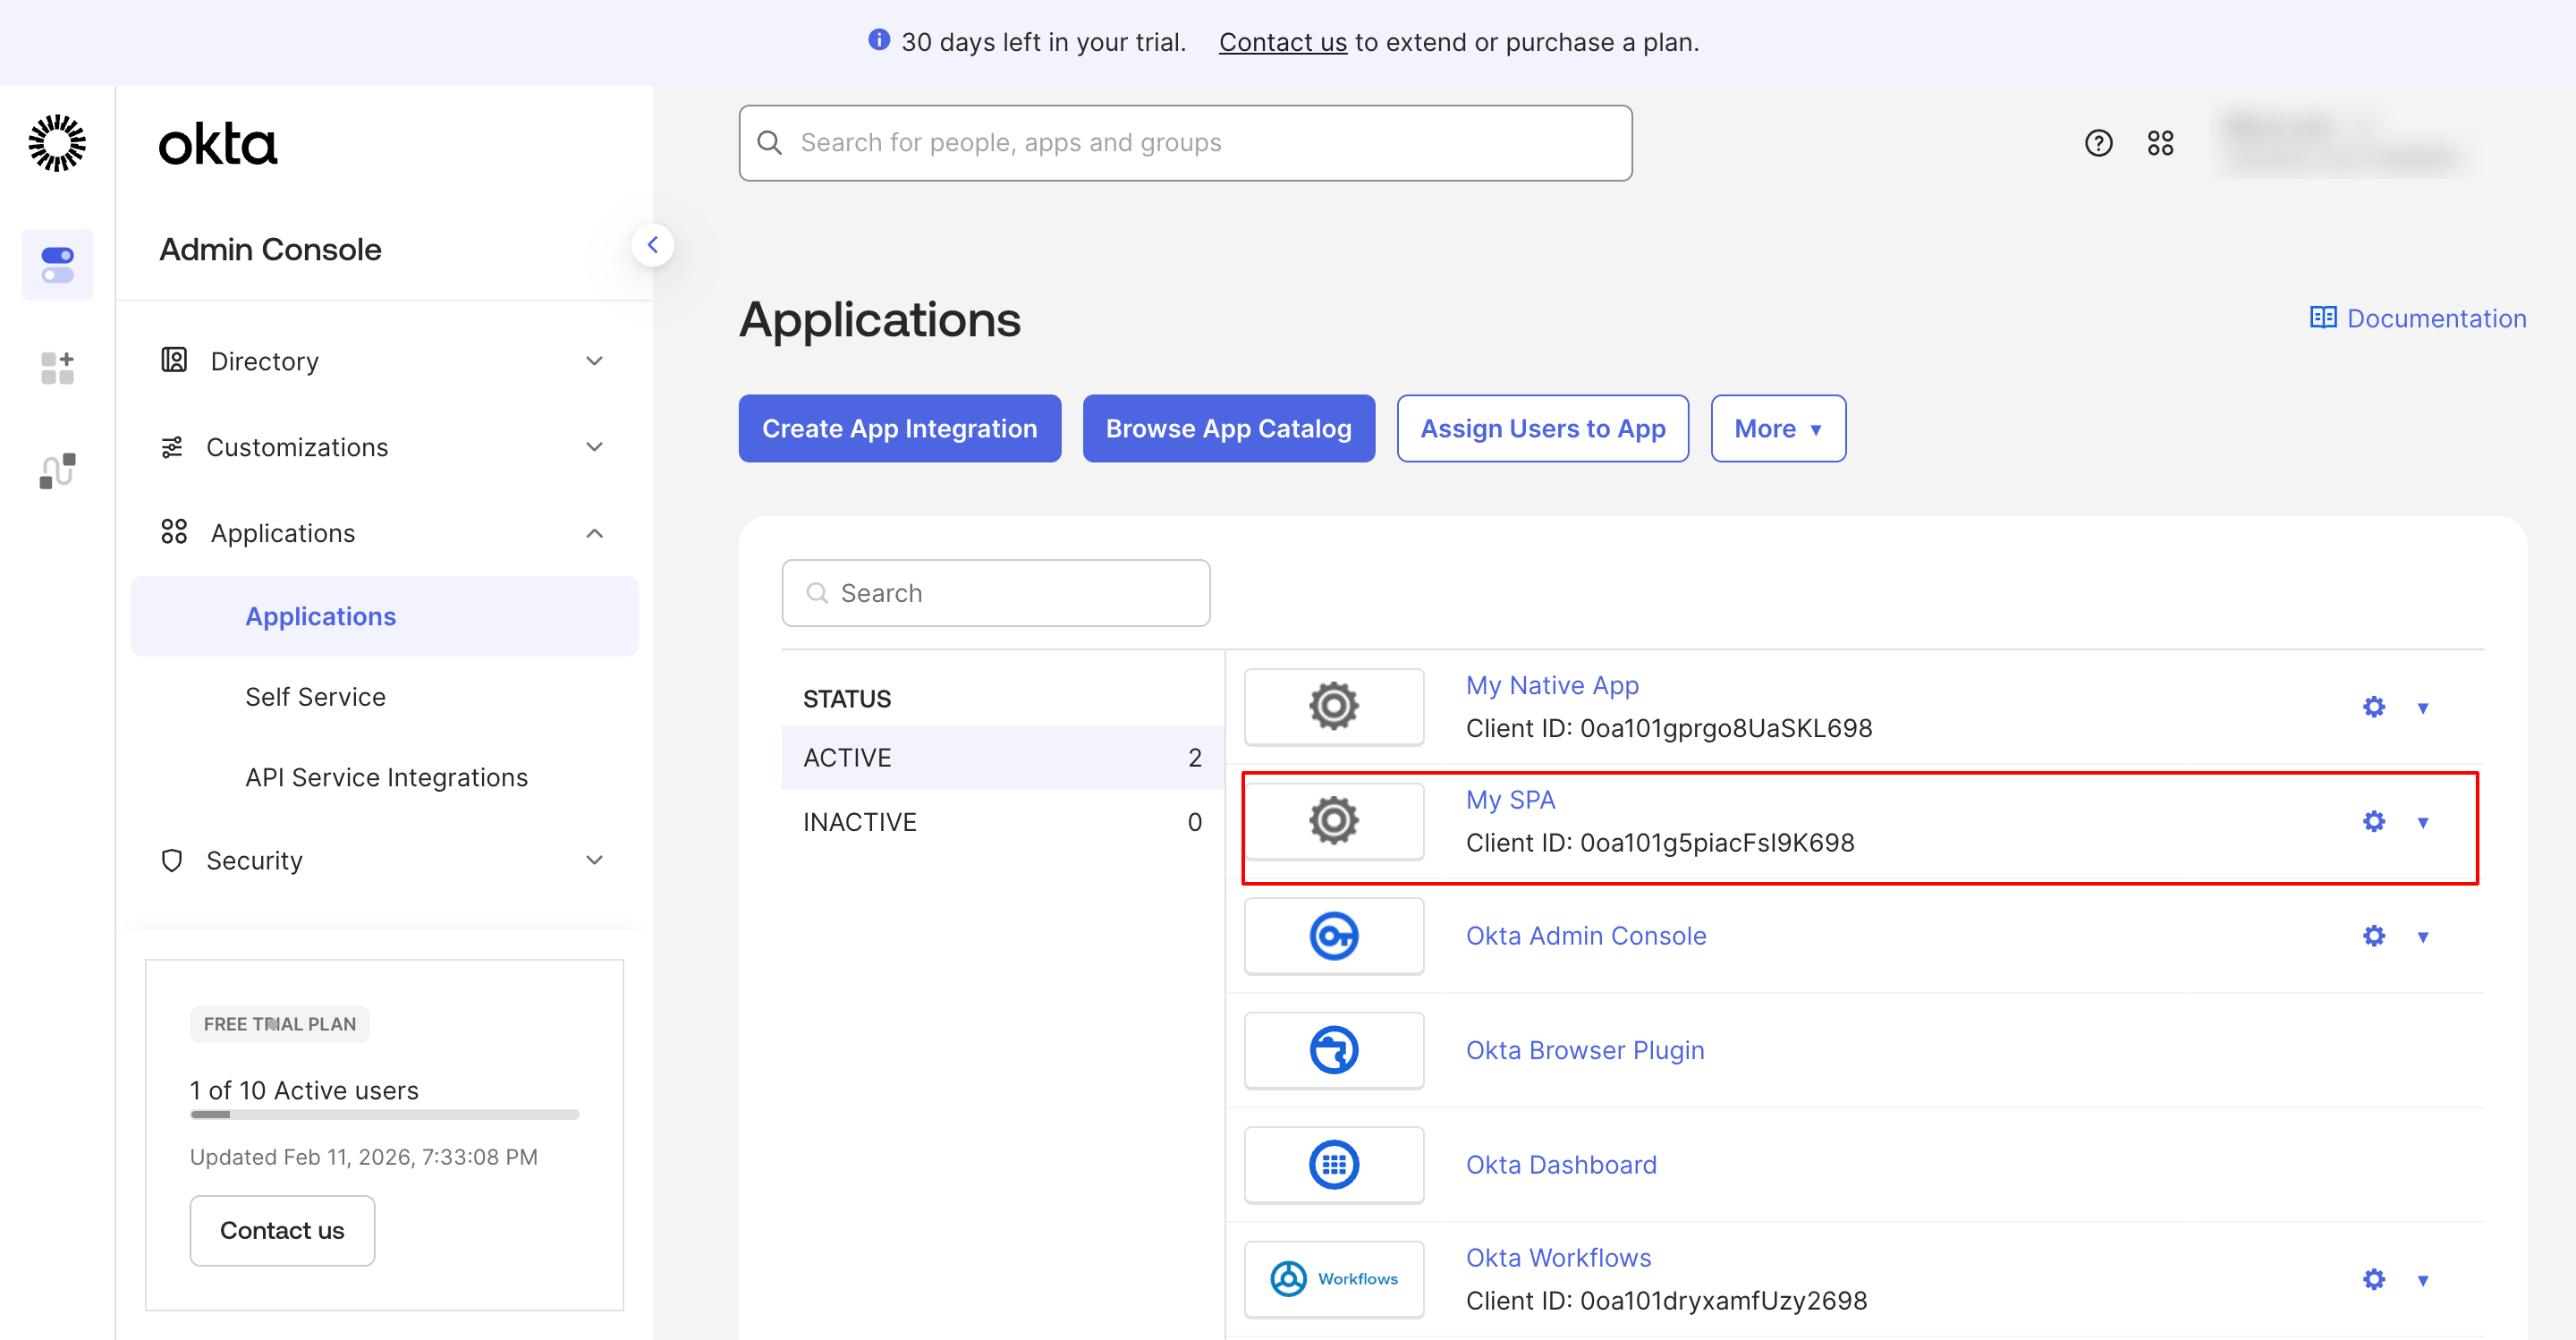Viewport: 2576px width, 1340px height.
Task: Click the Okta sunburst logo icon
Action: pyautogui.click(x=57, y=143)
